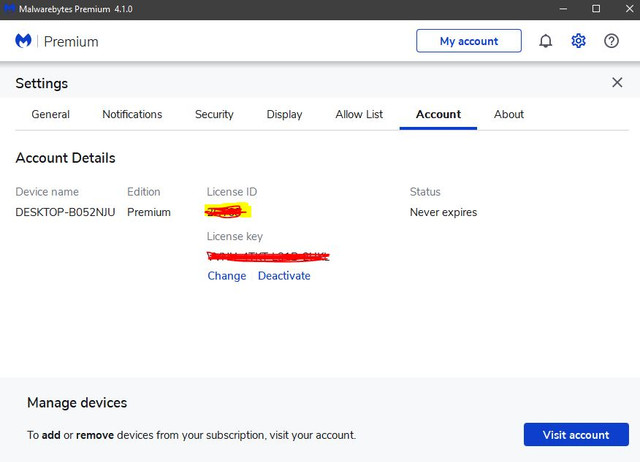Switch to the Notifications tab
Image resolution: width=640 pixels, height=462 pixels.
pyautogui.click(x=132, y=114)
